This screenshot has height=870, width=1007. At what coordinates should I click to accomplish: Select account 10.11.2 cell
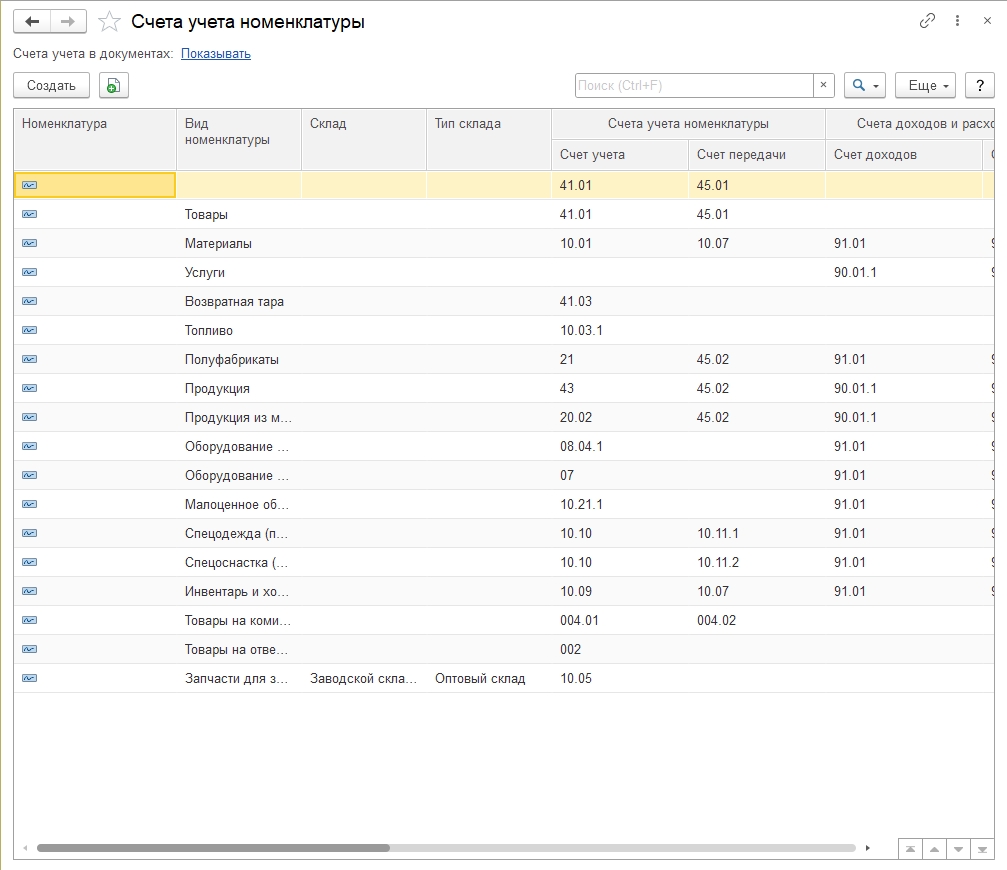757,562
